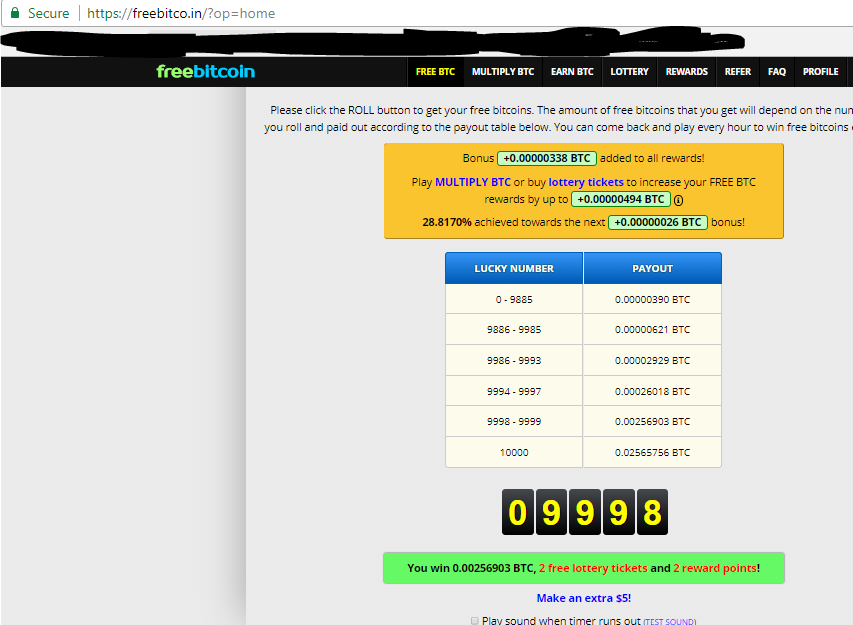The width and height of the screenshot is (853, 625).
Task: Click the green secure padlock icon
Action: click(x=15, y=13)
